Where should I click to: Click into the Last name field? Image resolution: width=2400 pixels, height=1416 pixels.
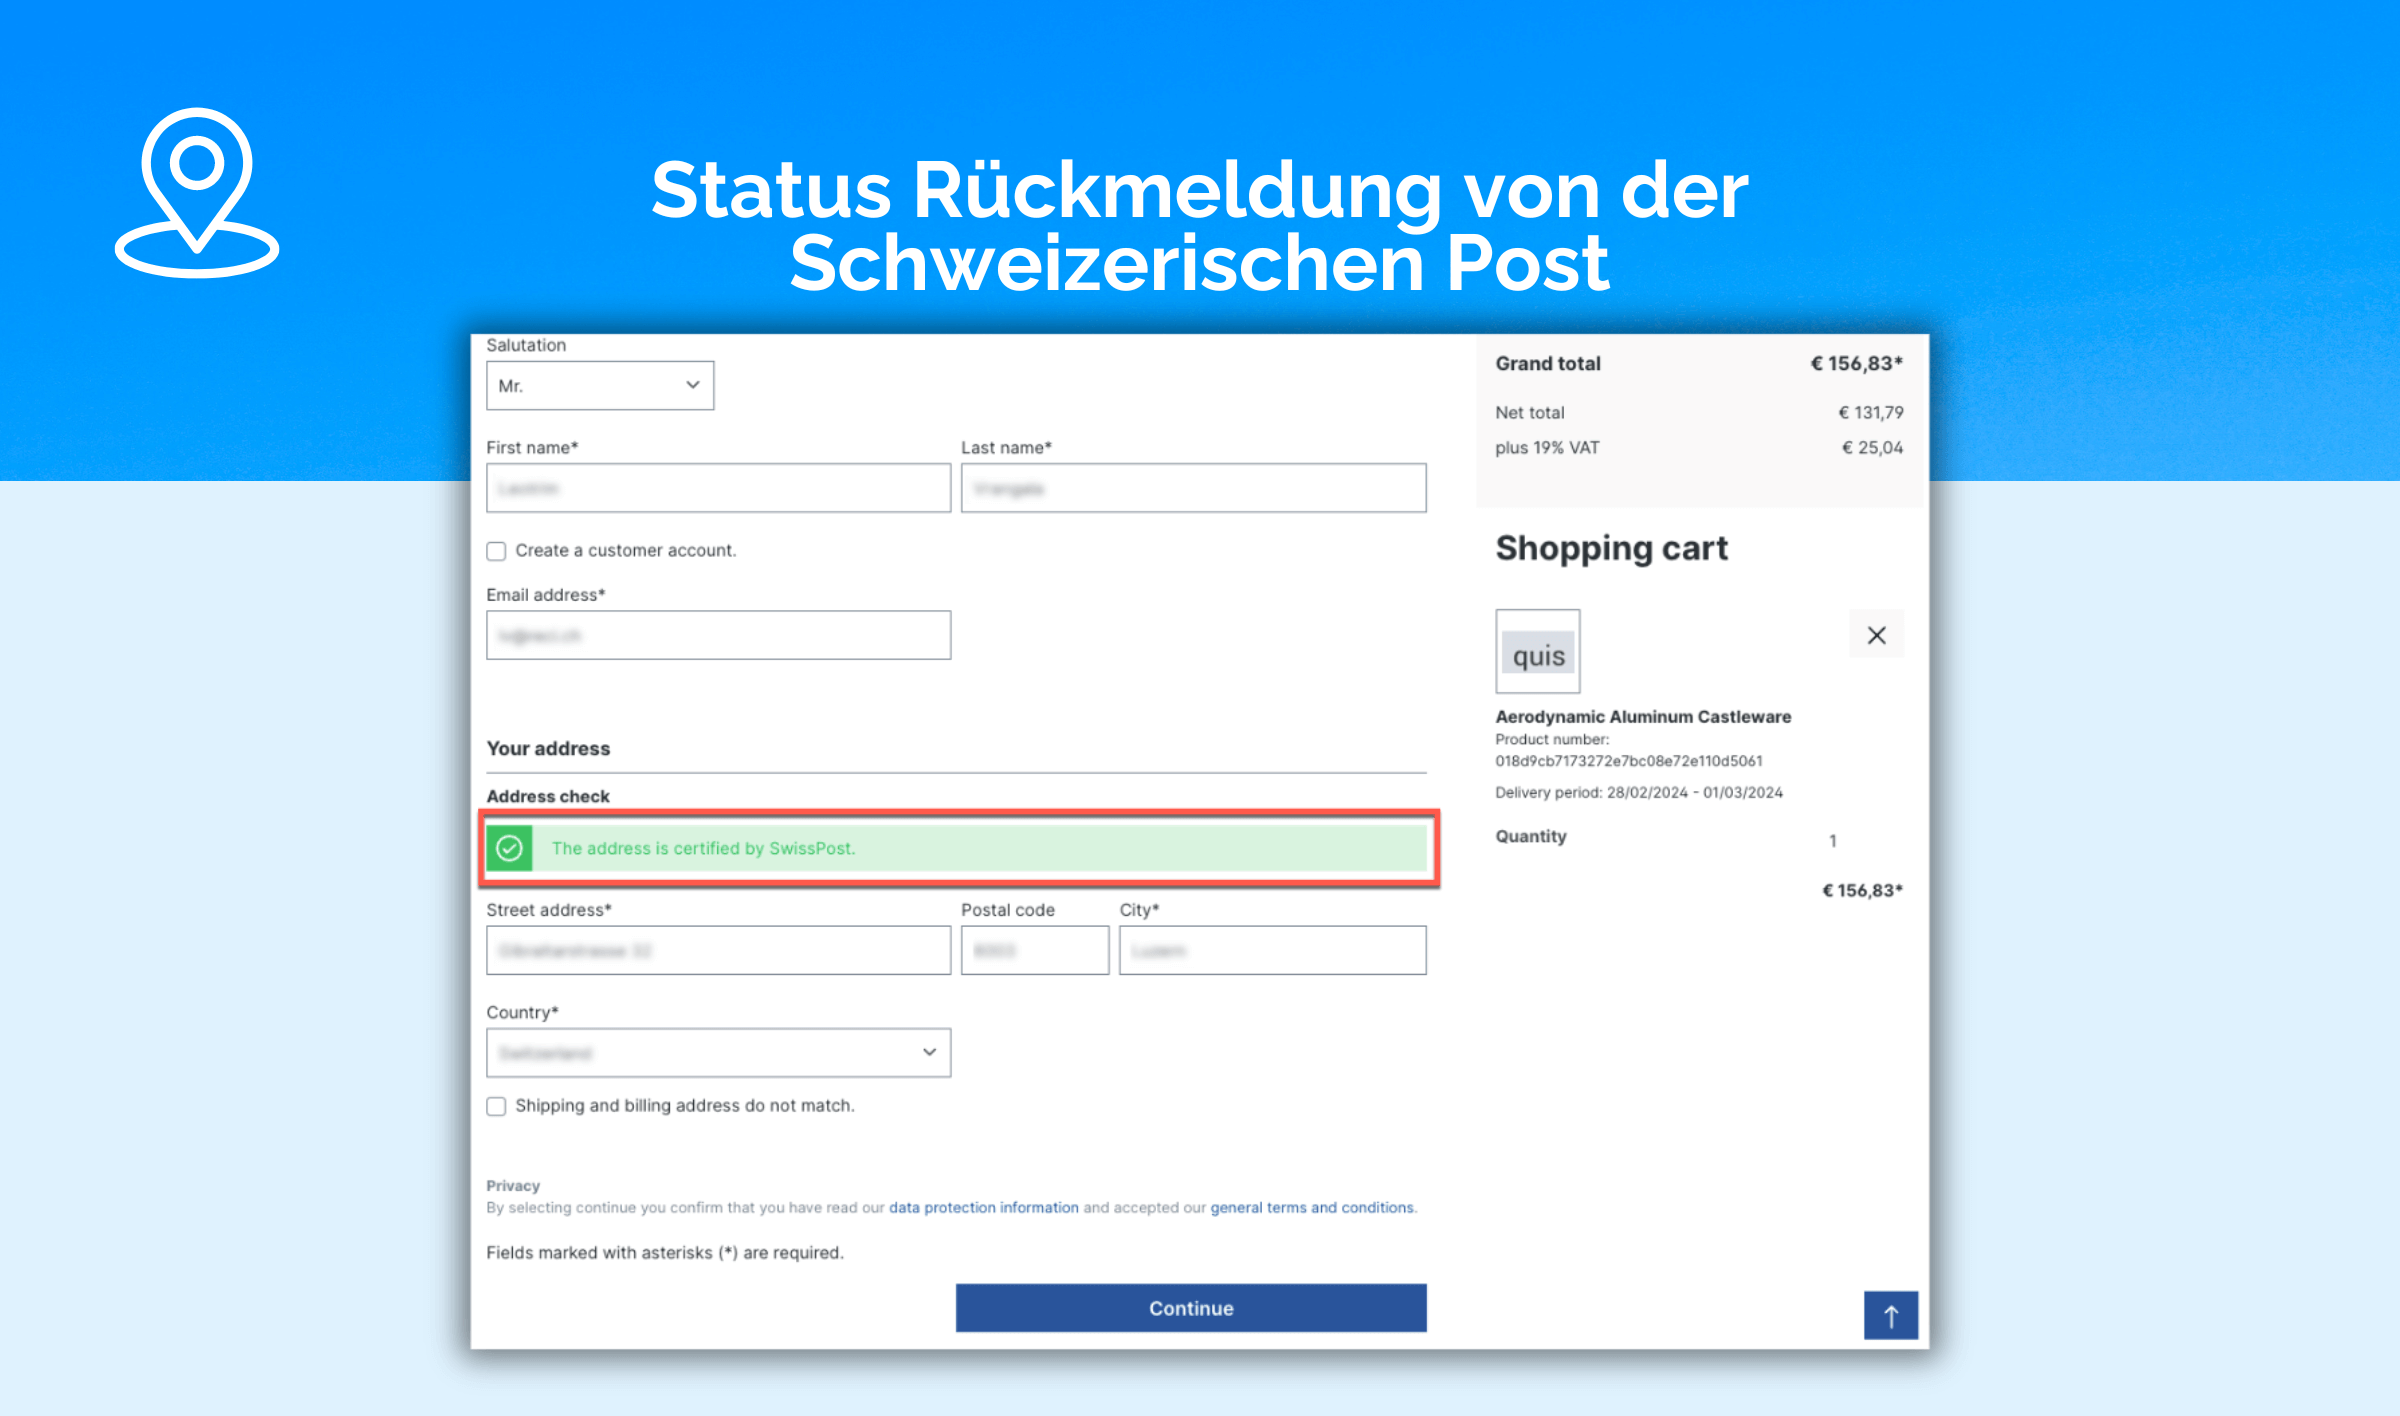(1193, 488)
